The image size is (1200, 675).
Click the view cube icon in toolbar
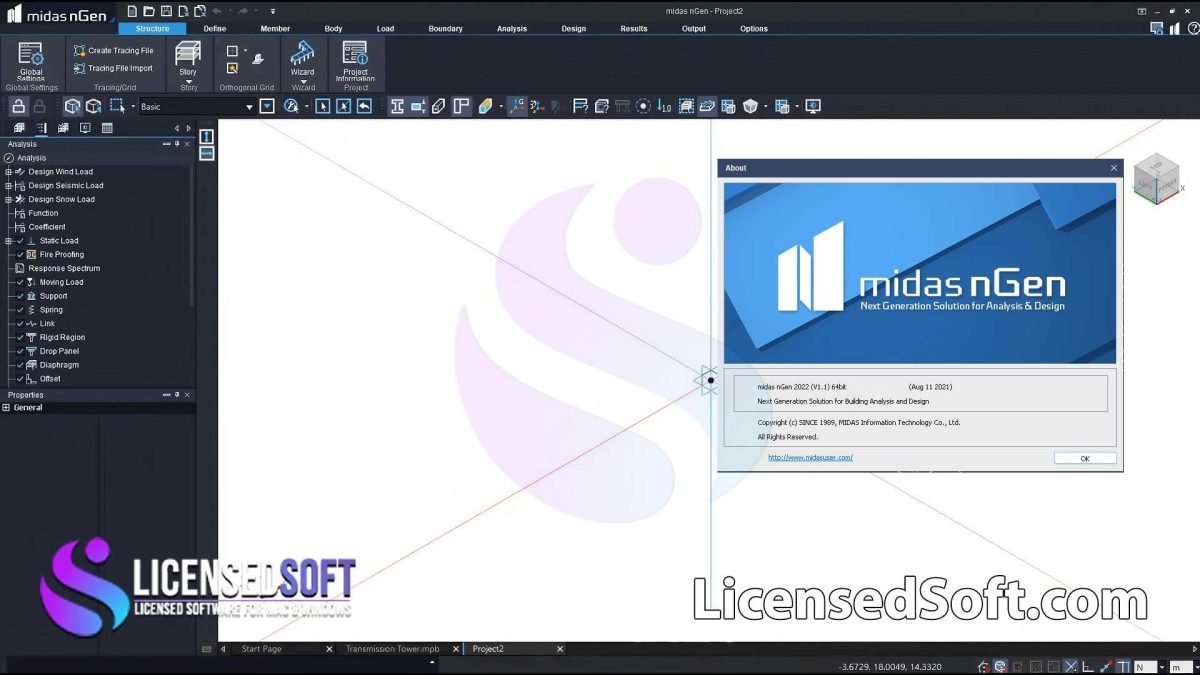pos(750,106)
